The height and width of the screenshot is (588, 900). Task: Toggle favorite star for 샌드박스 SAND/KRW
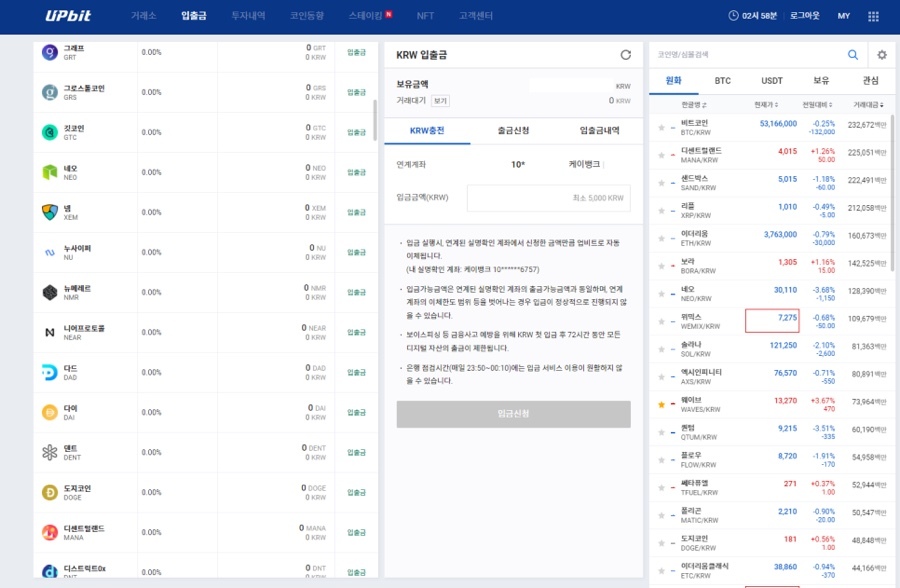[661, 183]
